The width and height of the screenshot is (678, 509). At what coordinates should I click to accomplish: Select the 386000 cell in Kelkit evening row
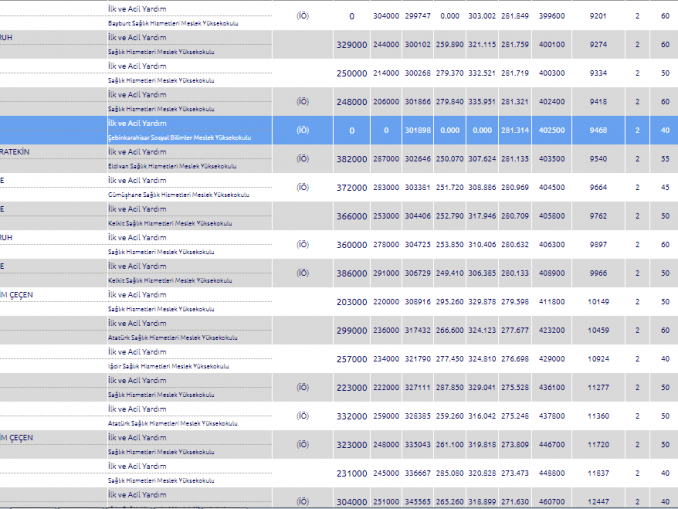351,273
